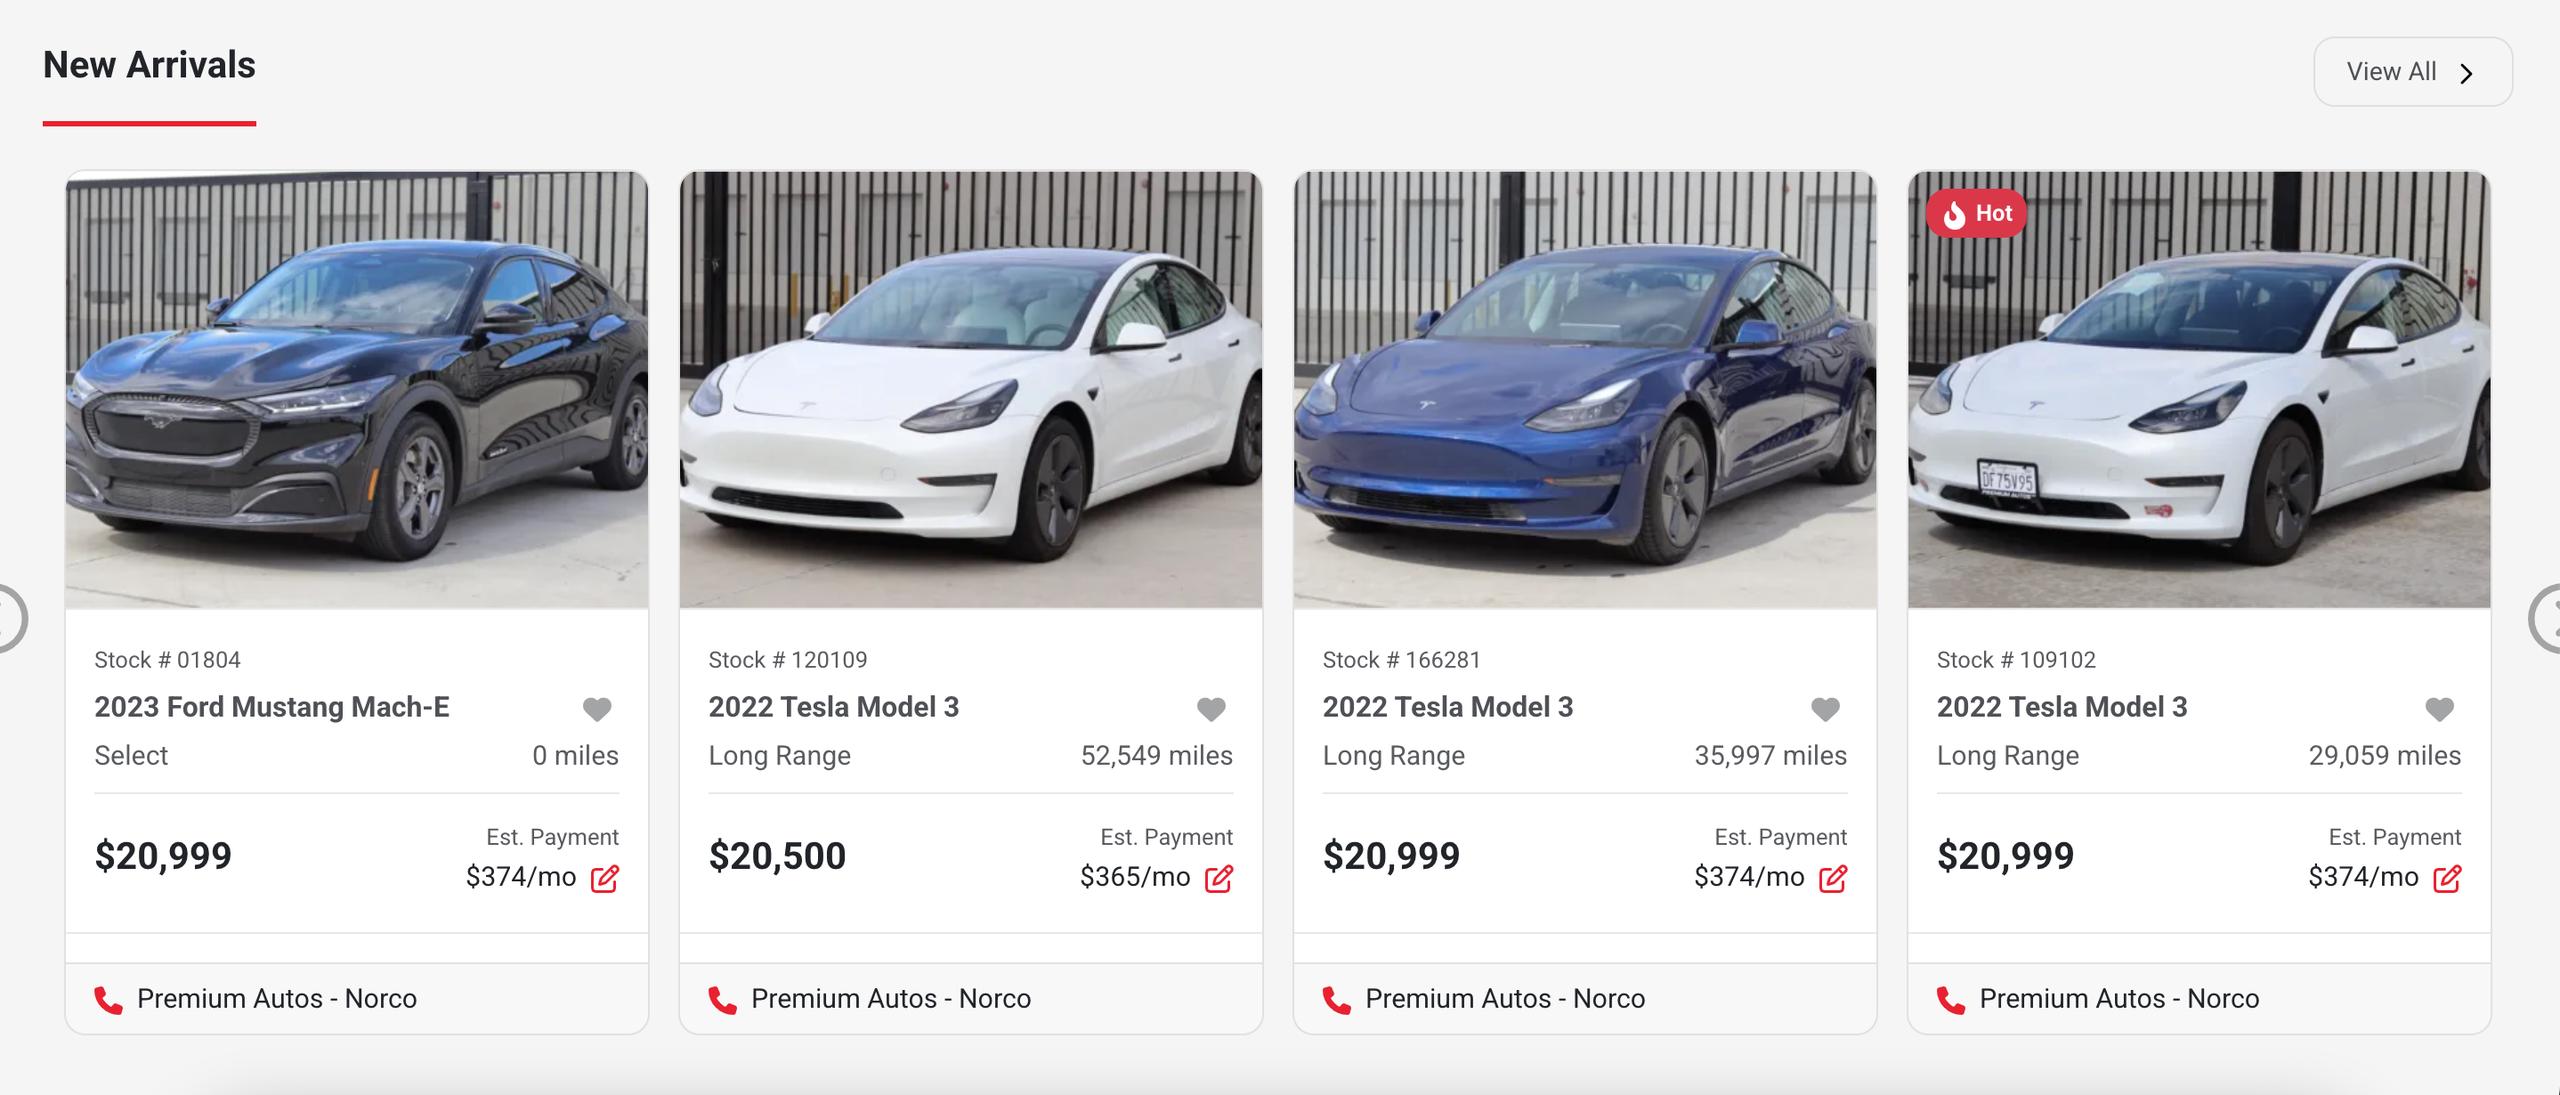Click phone icon on Mustang Mach-E card
Image resolution: width=2560 pixels, height=1095 pixels.
point(108,999)
